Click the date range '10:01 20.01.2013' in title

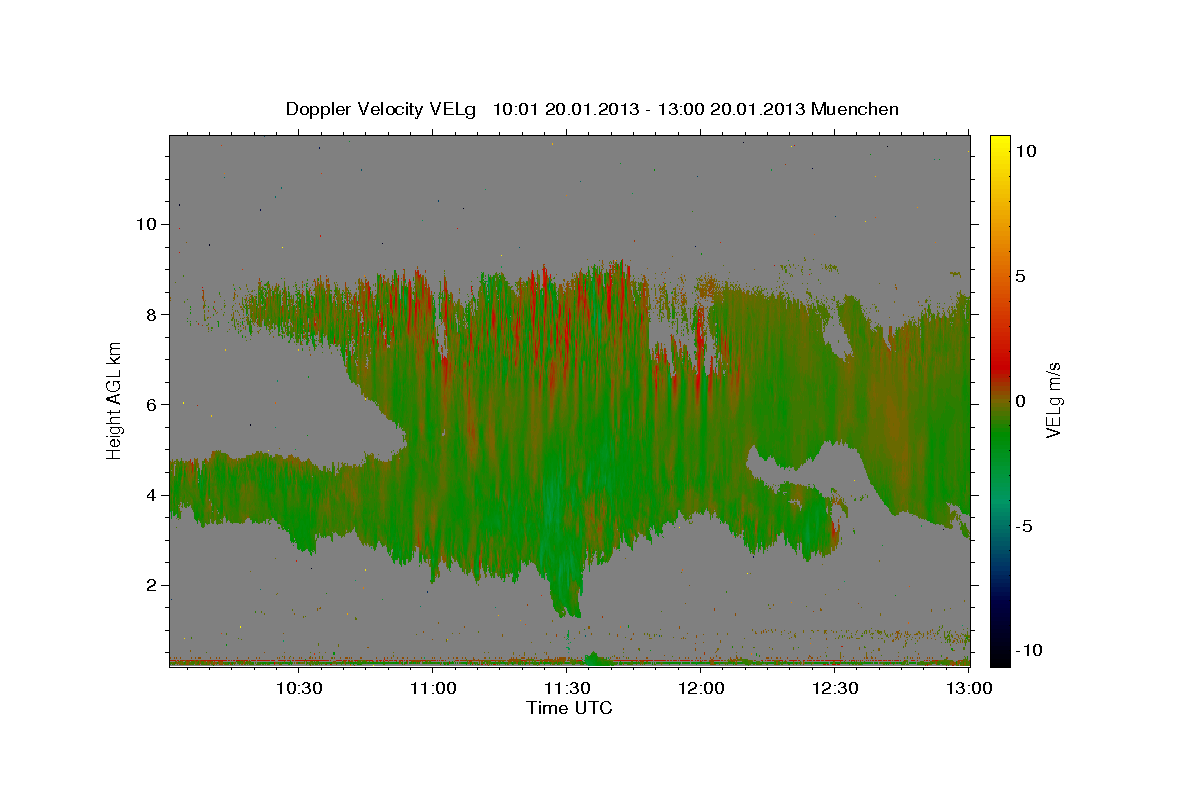(x=564, y=109)
